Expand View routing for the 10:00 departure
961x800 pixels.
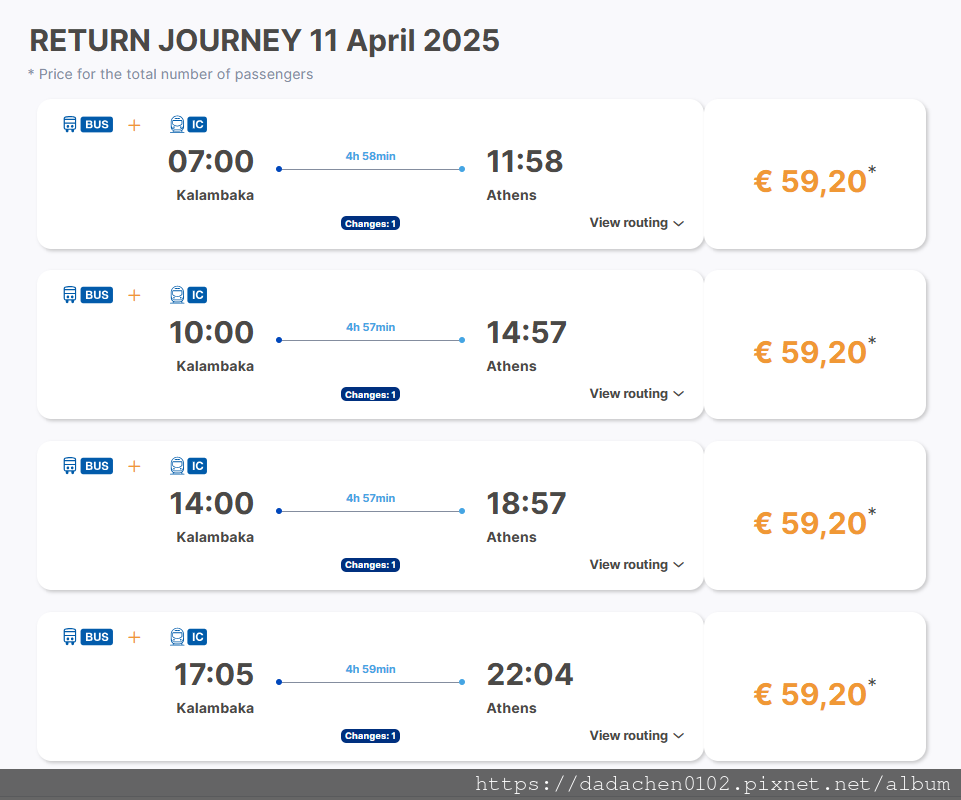[636, 394]
